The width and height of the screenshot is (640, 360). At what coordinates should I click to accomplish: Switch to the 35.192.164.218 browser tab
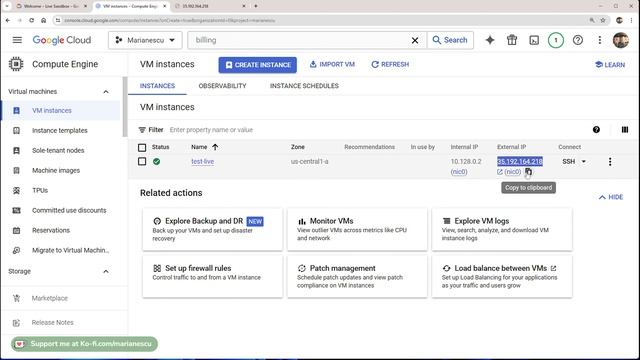(210, 6)
